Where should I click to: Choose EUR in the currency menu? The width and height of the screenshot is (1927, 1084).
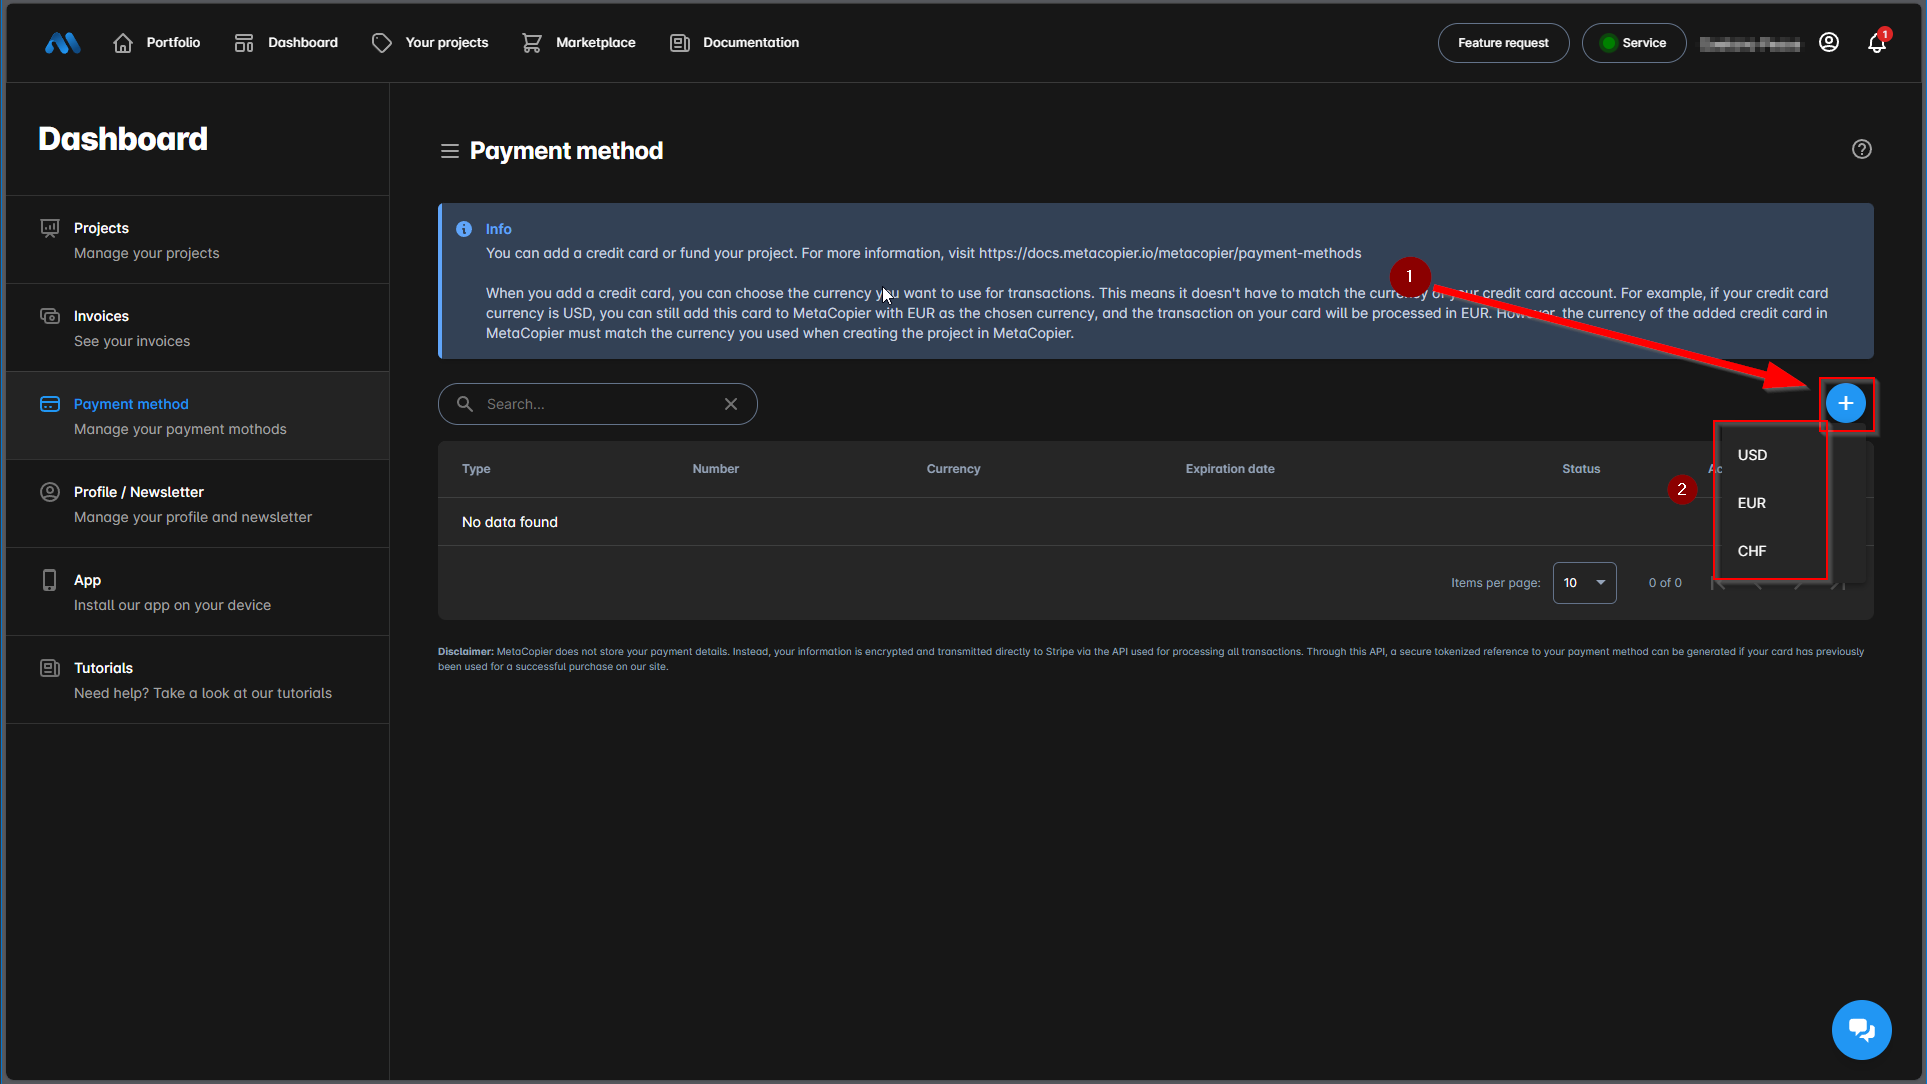pyautogui.click(x=1751, y=503)
